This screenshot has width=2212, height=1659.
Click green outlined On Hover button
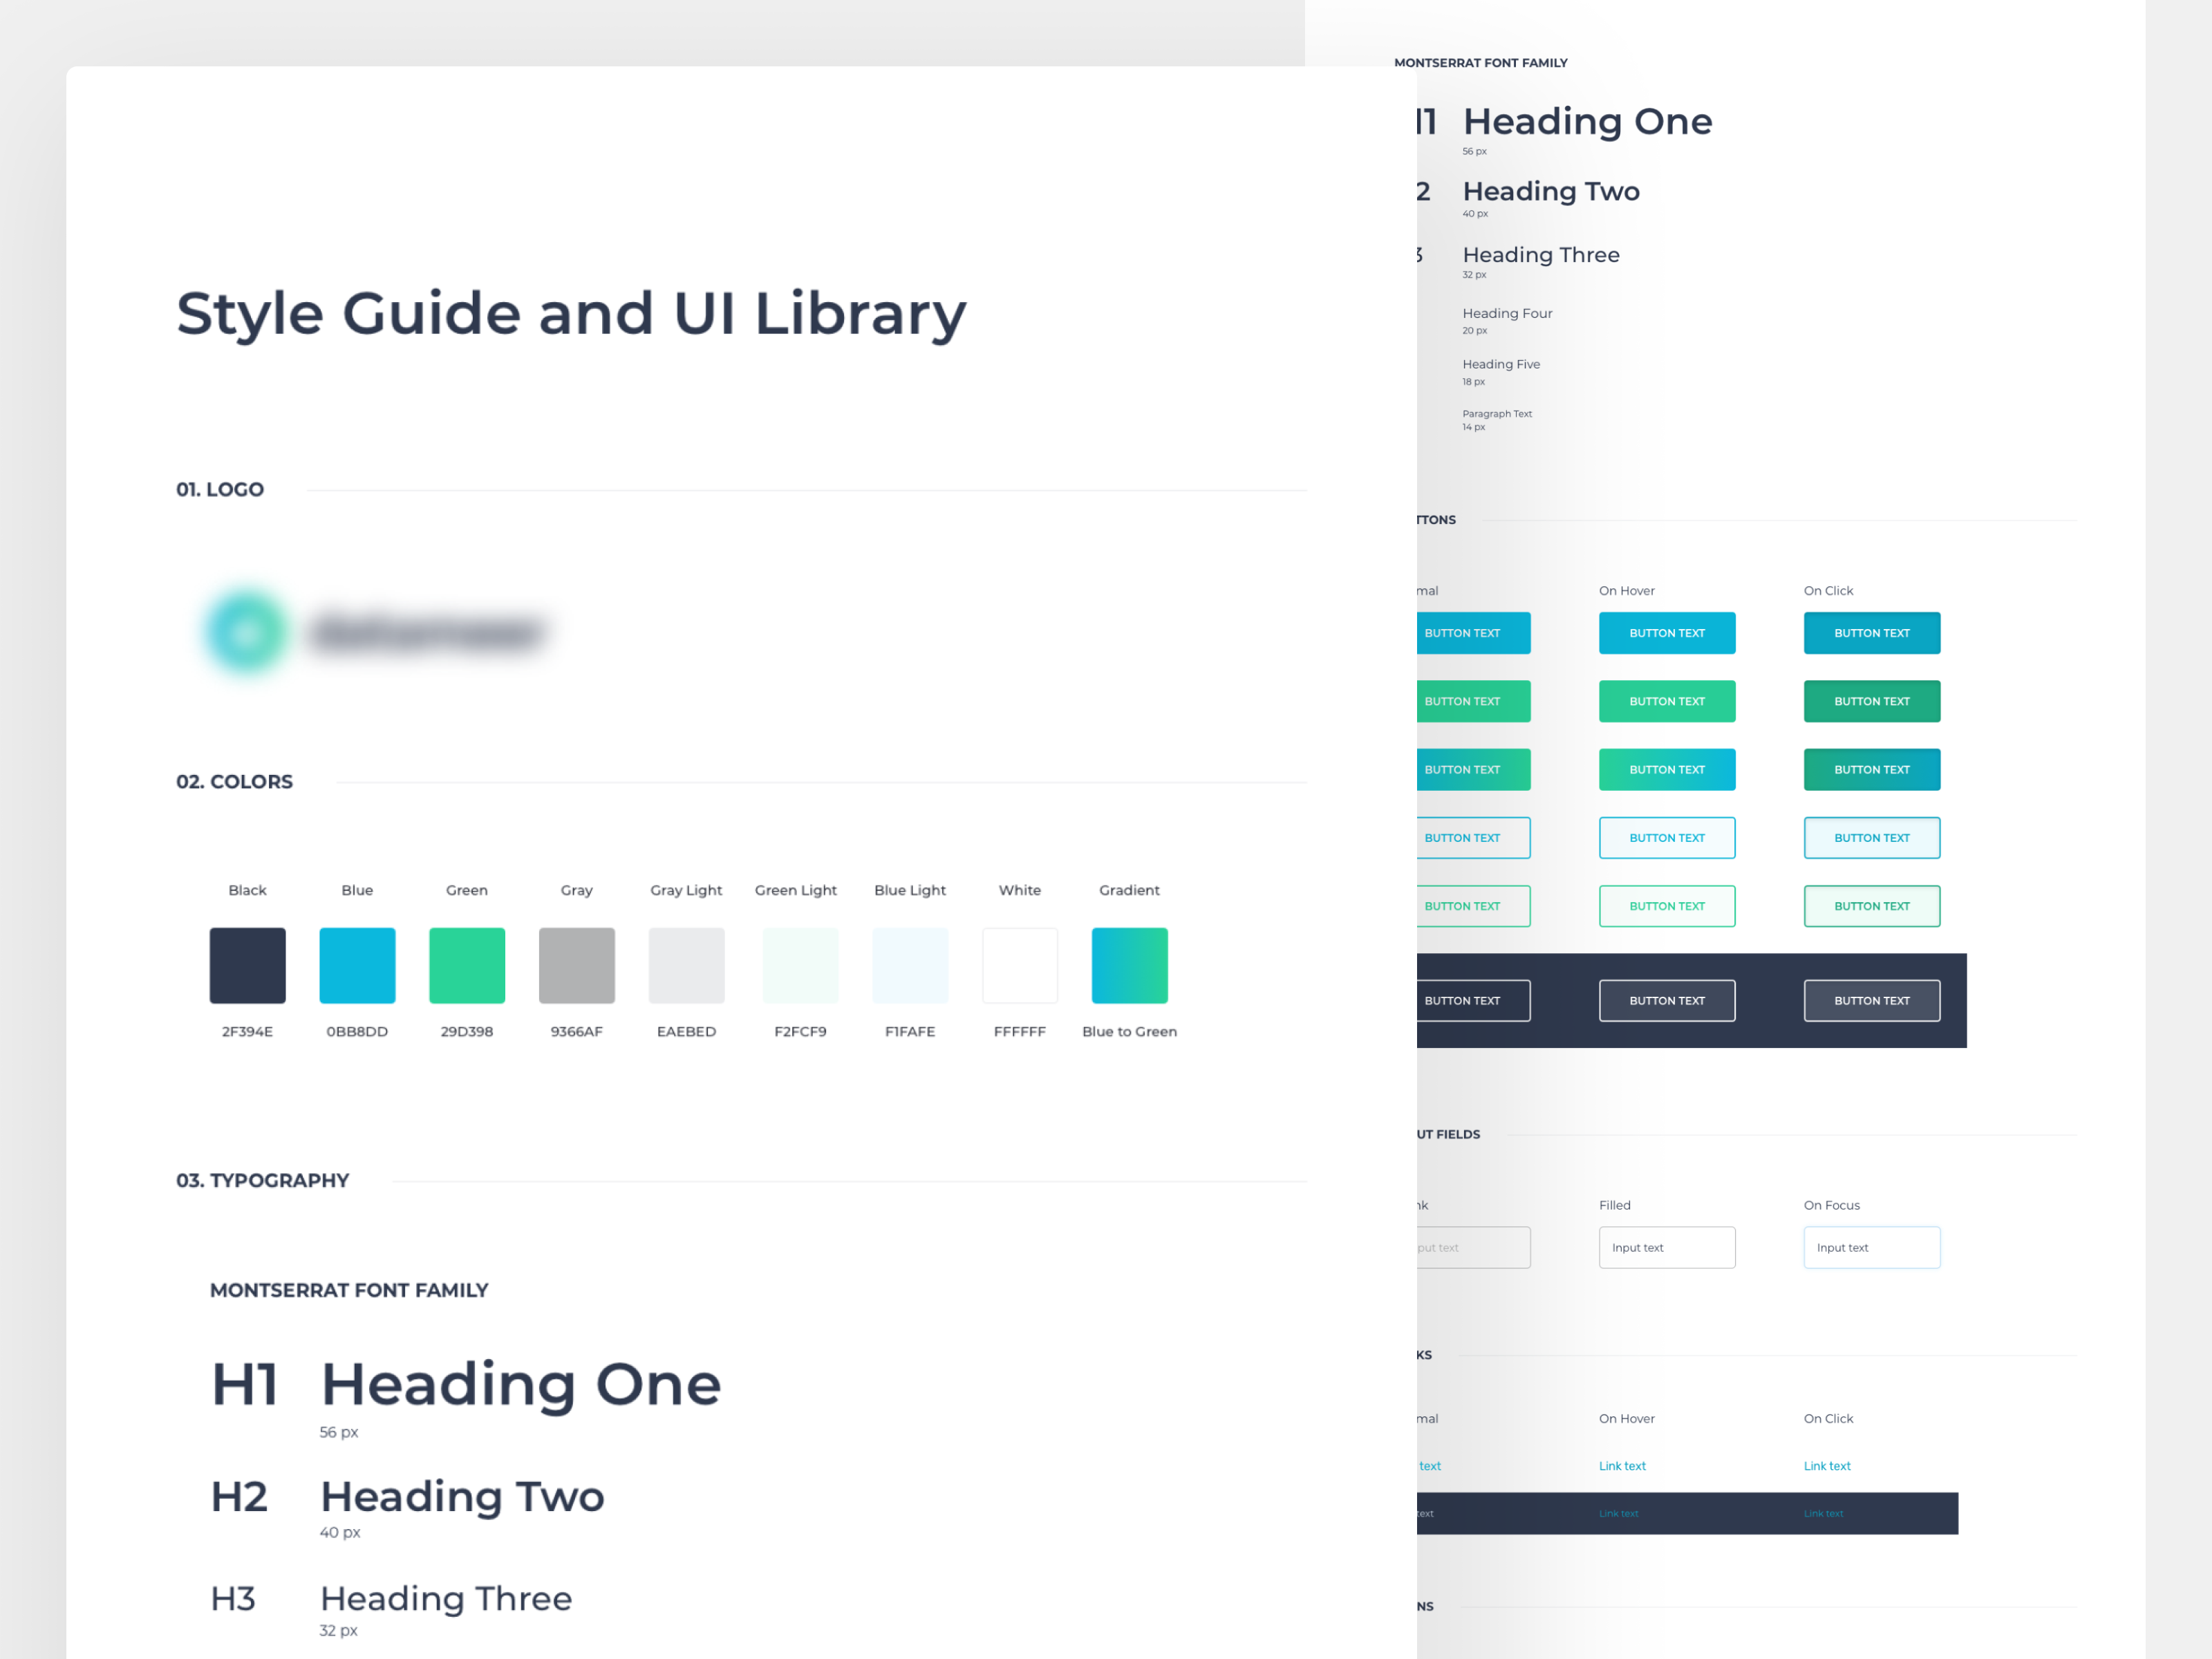point(1667,906)
